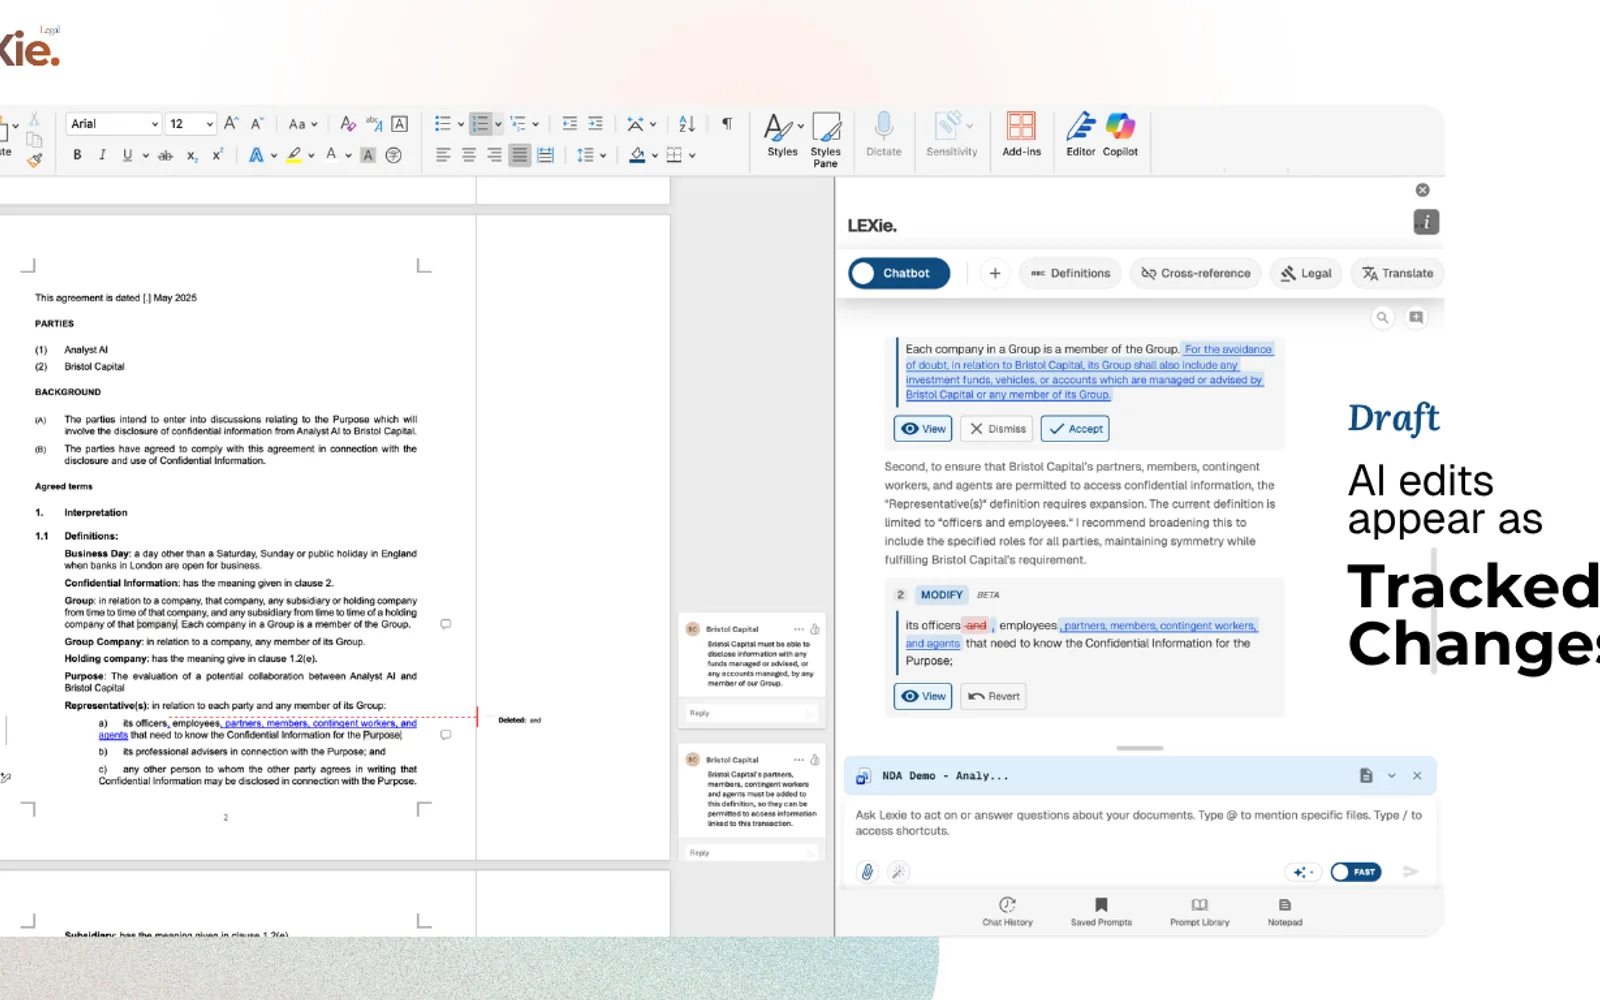This screenshot has width=1600, height=1000.
Task: Accept the suggested Group edit
Action: 1075,429
